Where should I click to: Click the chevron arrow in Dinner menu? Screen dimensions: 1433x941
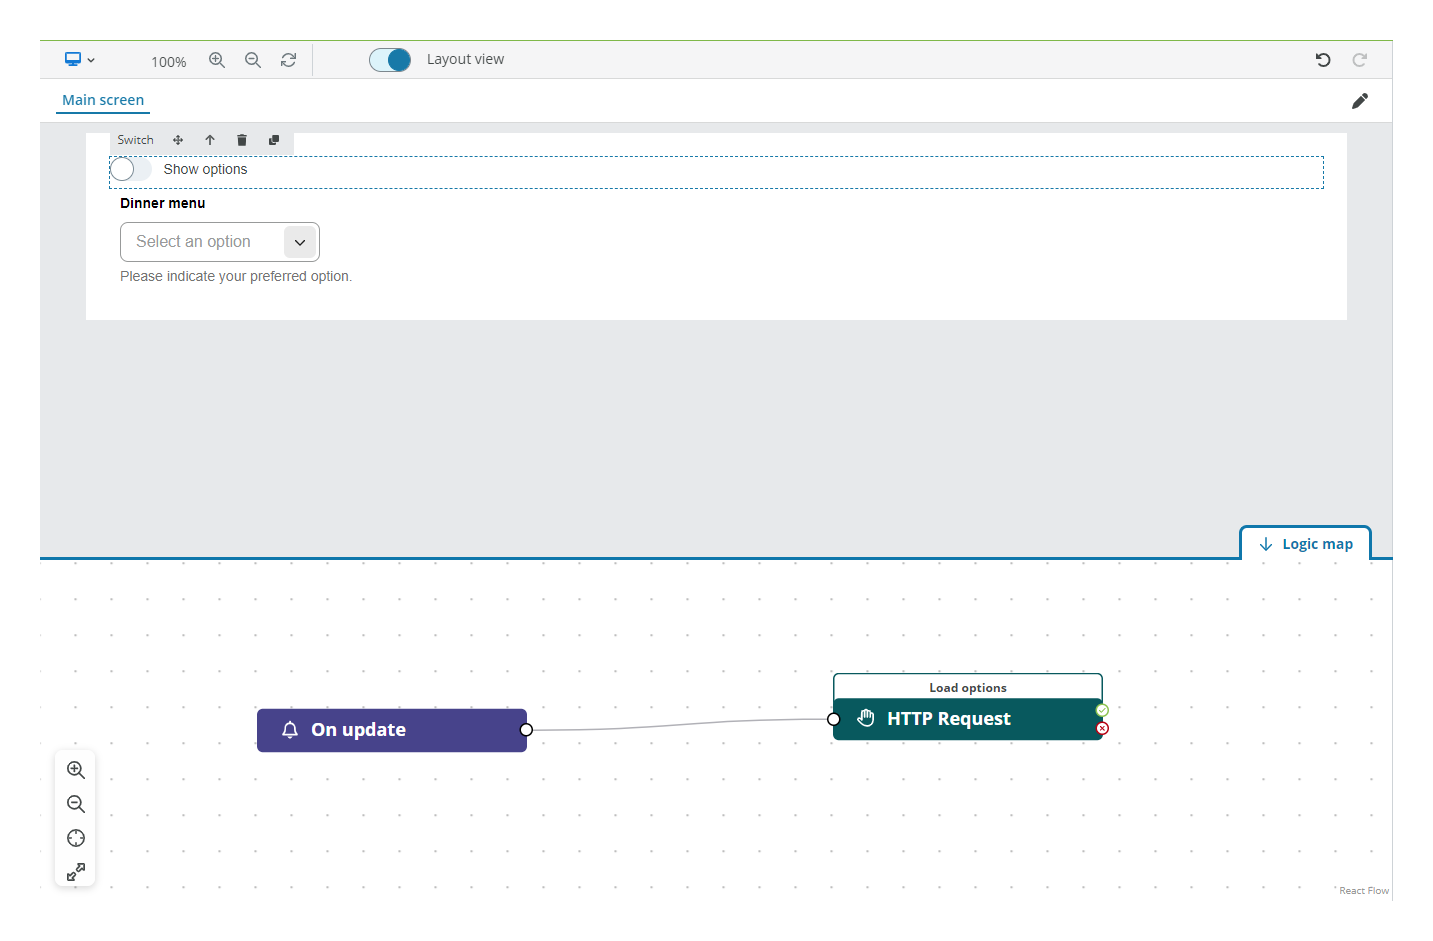coord(300,242)
